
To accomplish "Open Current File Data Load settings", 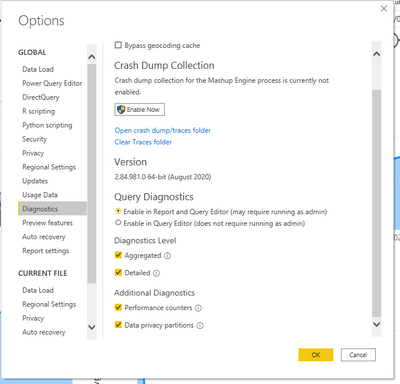I will click(38, 290).
